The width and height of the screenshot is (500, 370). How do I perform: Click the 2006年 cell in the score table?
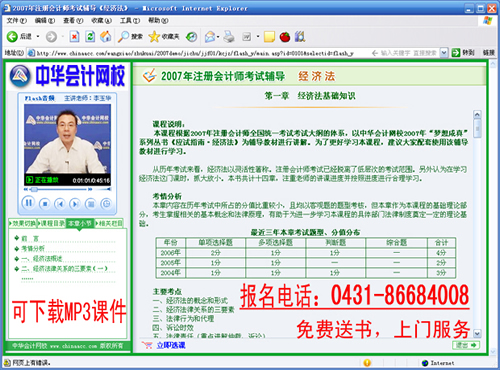(x=171, y=253)
